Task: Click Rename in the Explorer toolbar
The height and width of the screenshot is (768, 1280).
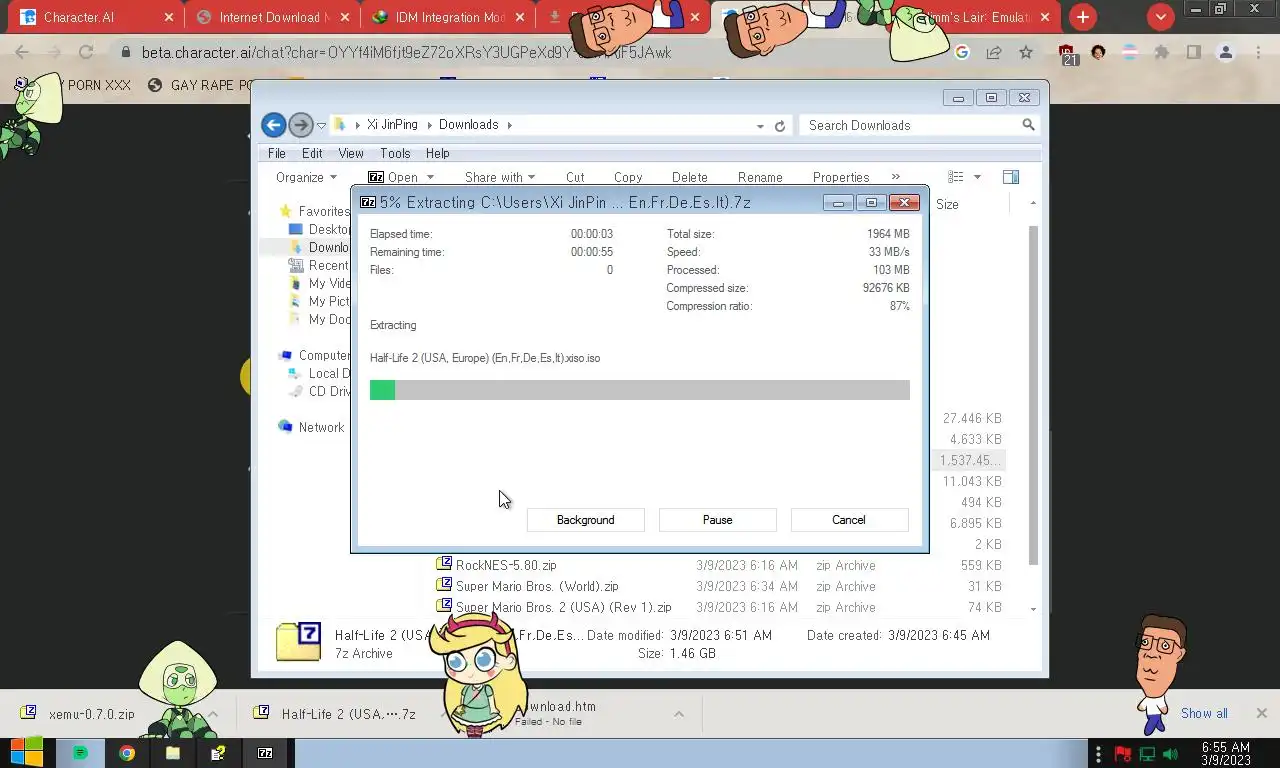Action: pyautogui.click(x=760, y=177)
